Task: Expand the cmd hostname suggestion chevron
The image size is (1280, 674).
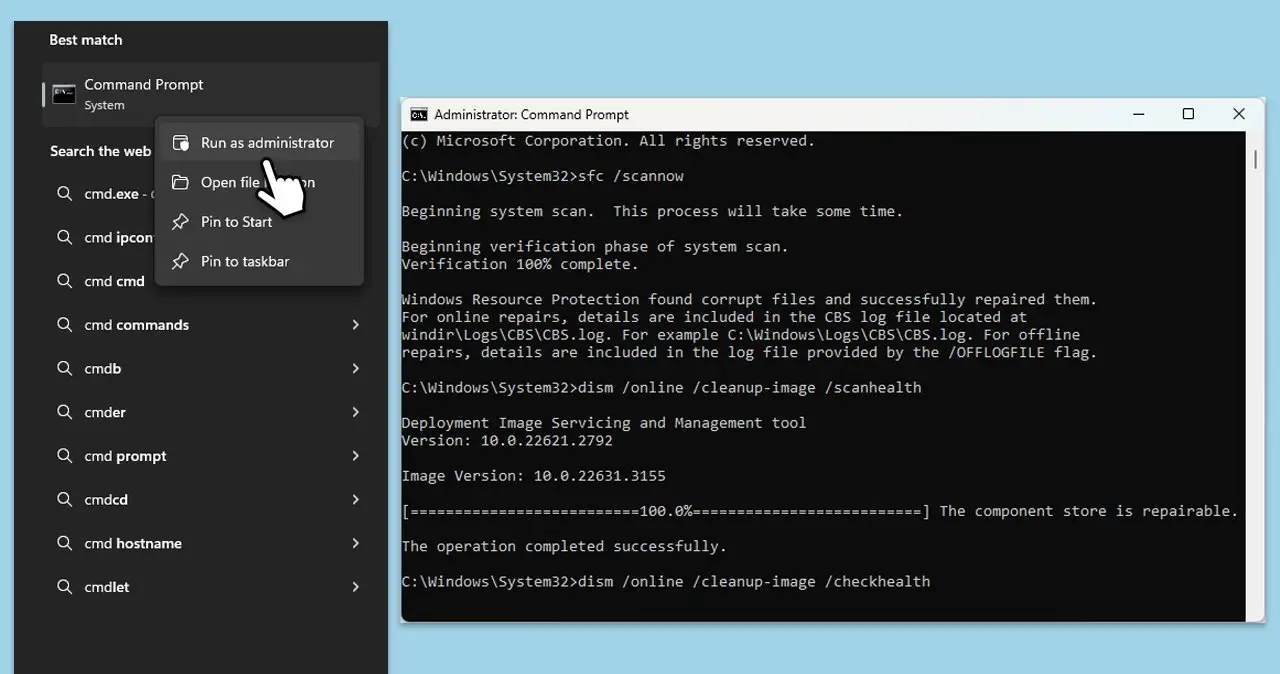Action: tap(356, 544)
